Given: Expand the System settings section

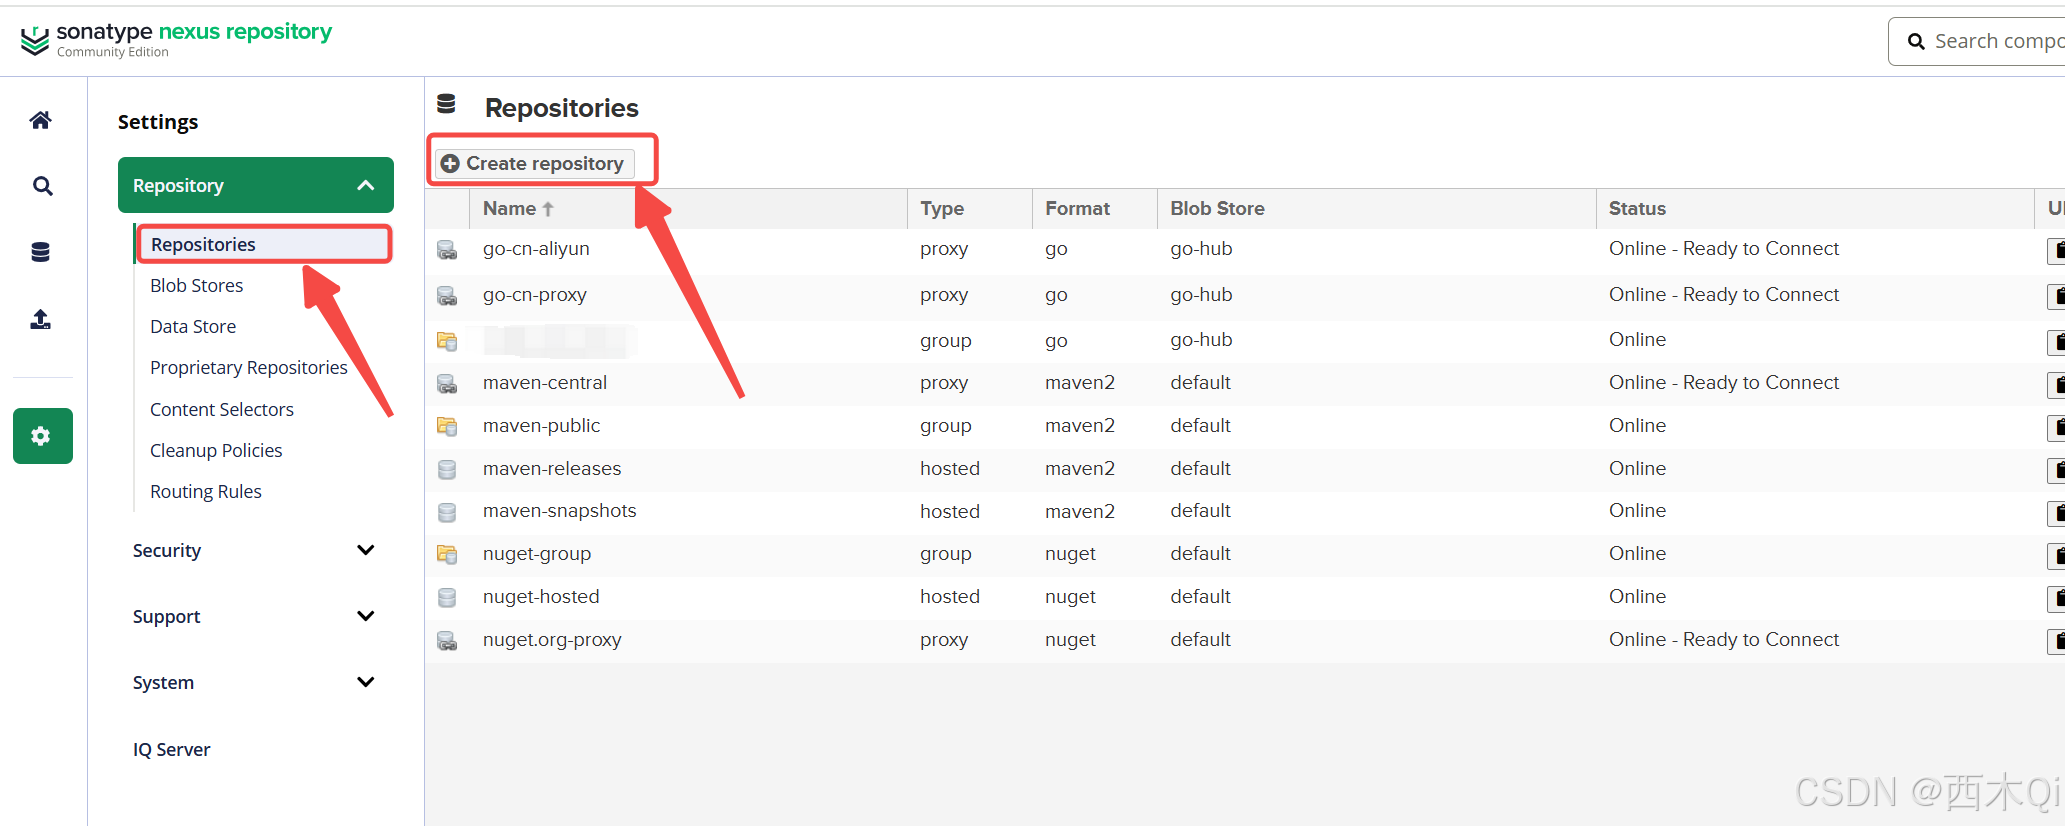Looking at the screenshot, I should pyautogui.click(x=254, y=683).
